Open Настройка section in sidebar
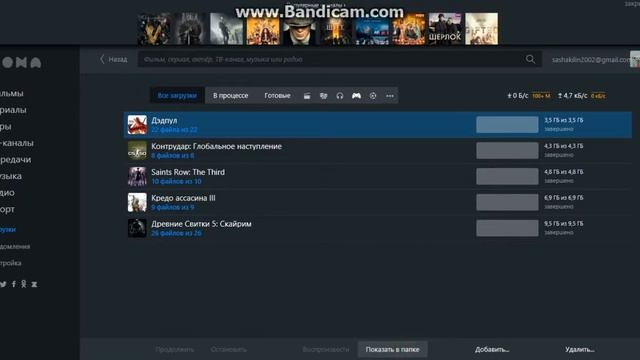The height and width of the screenshot is (360, 640). coord(11,263)
